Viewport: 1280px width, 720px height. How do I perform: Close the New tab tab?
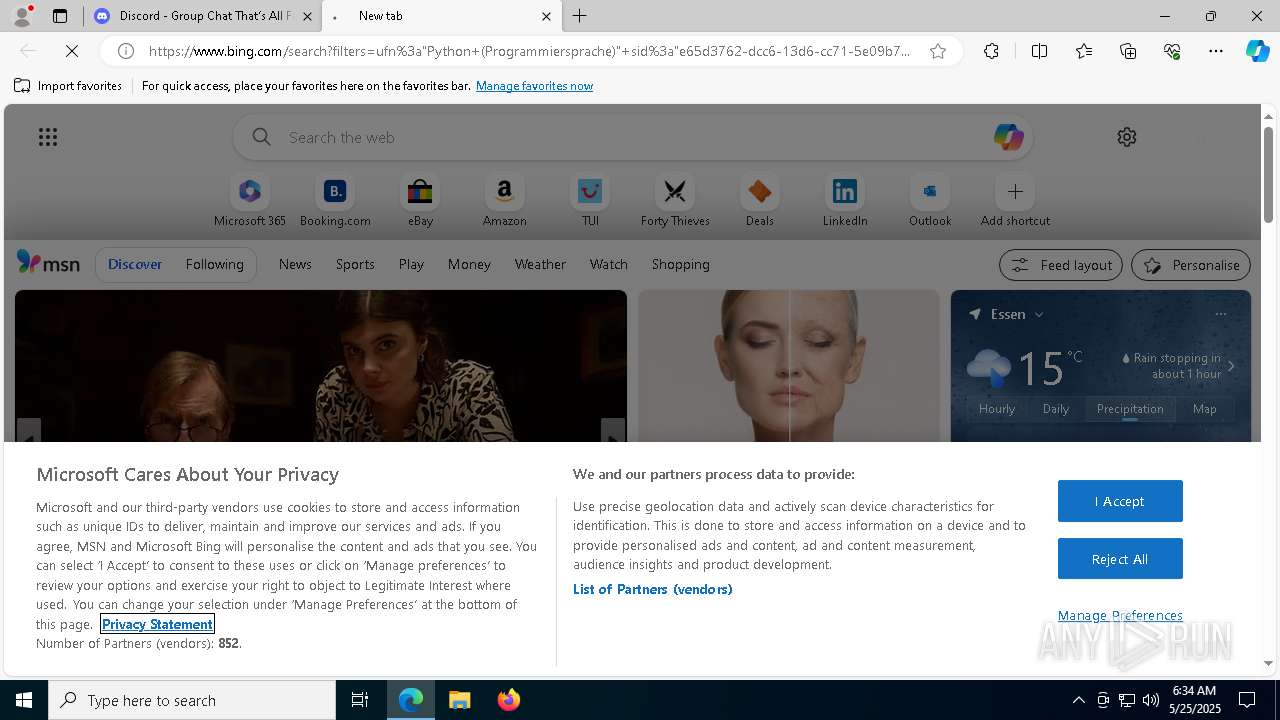click(546, 16)
